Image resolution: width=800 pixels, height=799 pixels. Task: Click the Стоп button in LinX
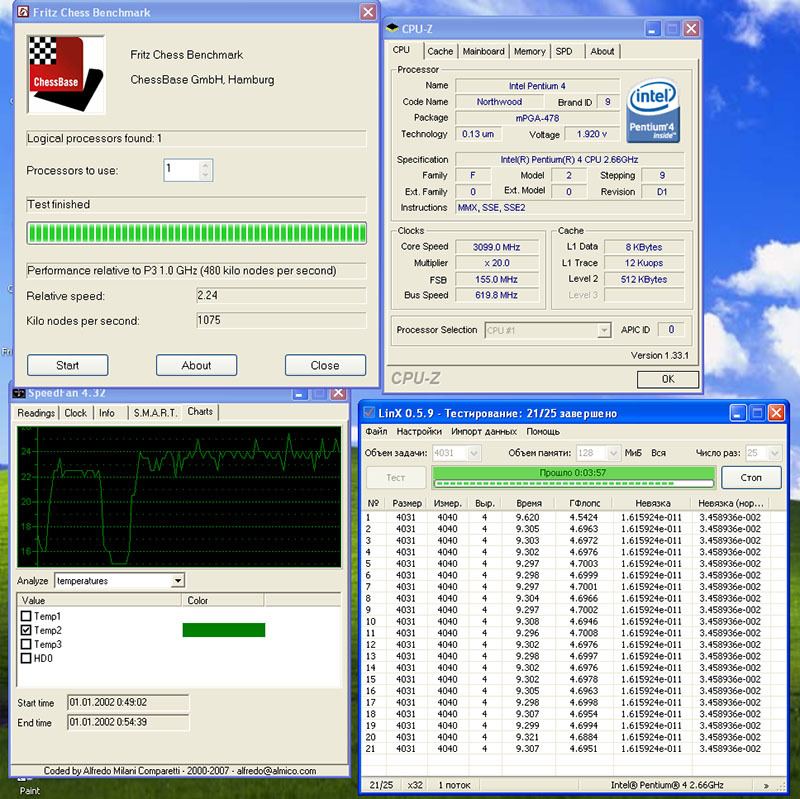[x=751, y=478]
